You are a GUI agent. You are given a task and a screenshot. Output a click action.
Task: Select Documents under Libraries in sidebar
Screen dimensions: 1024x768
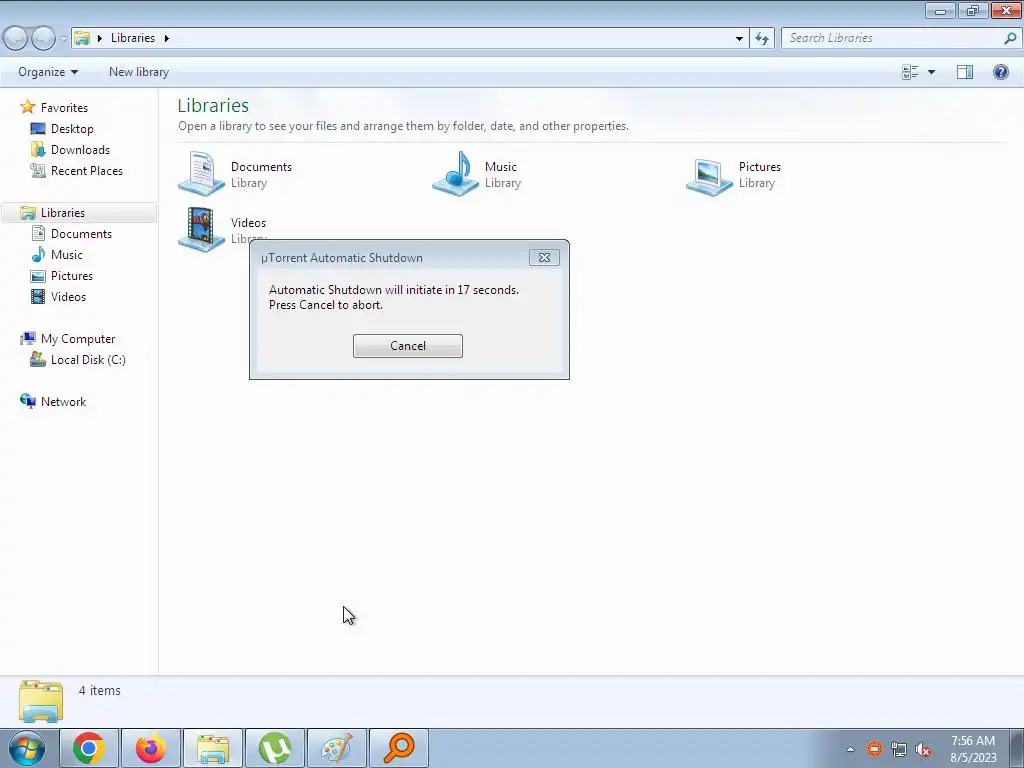81,234
